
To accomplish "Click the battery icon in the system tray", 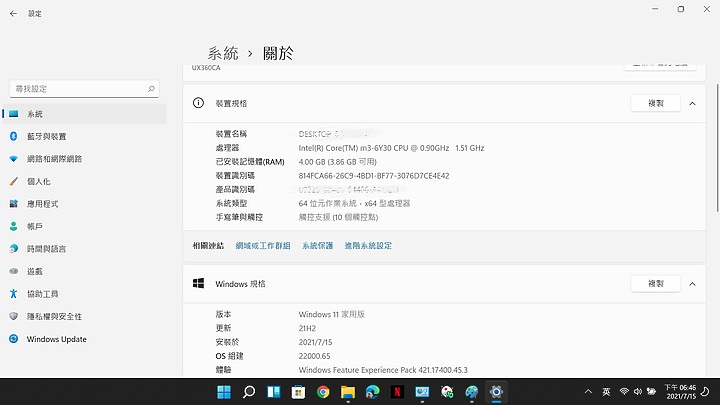I will (x=651, y=391).
